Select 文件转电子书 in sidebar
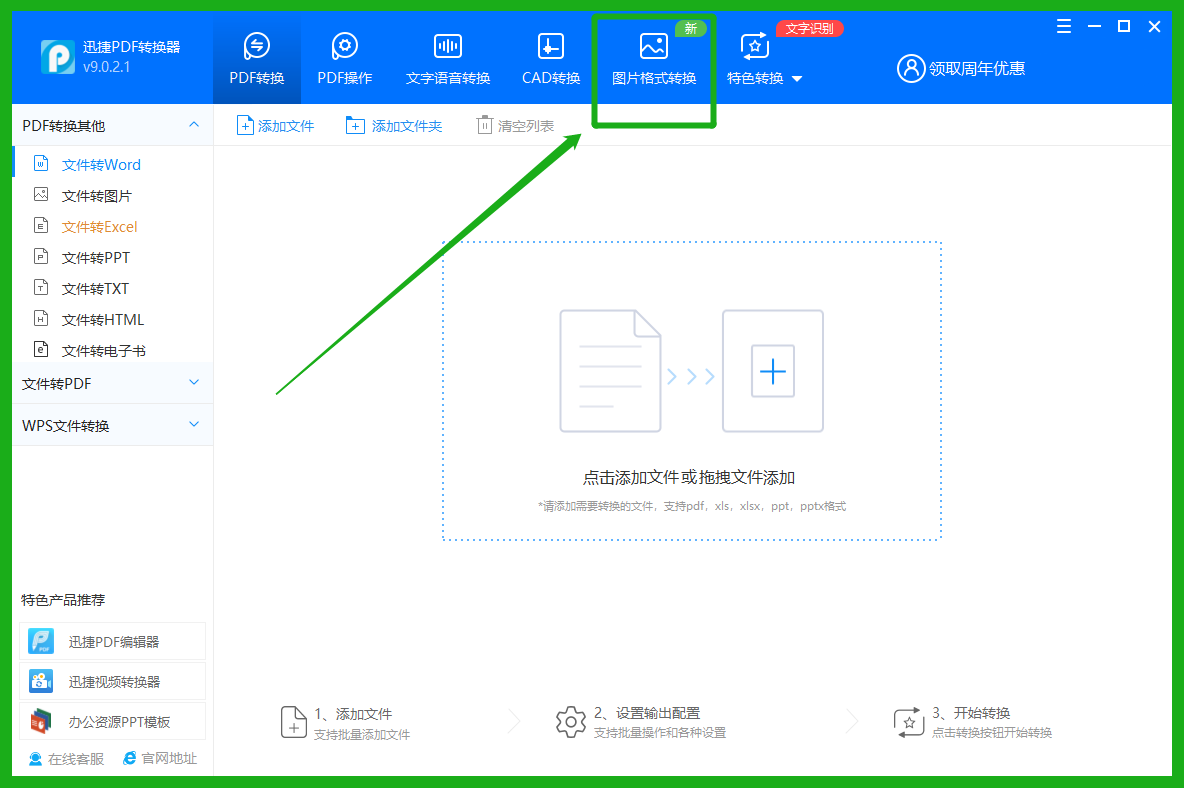Viewport: 1184px width, 788px height. tap(113, 350)
